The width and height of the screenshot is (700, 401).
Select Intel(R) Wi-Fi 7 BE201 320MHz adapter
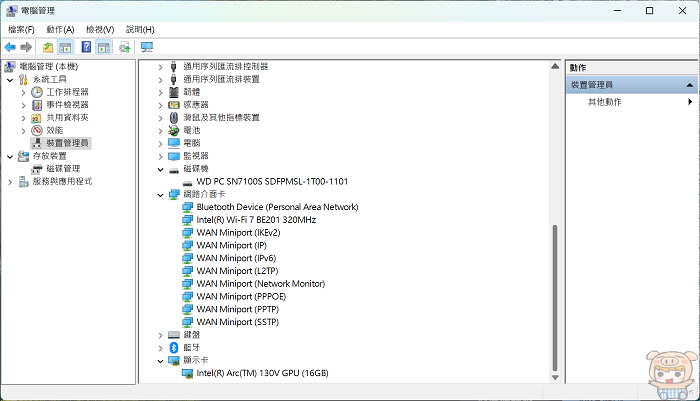pos(256,220)
